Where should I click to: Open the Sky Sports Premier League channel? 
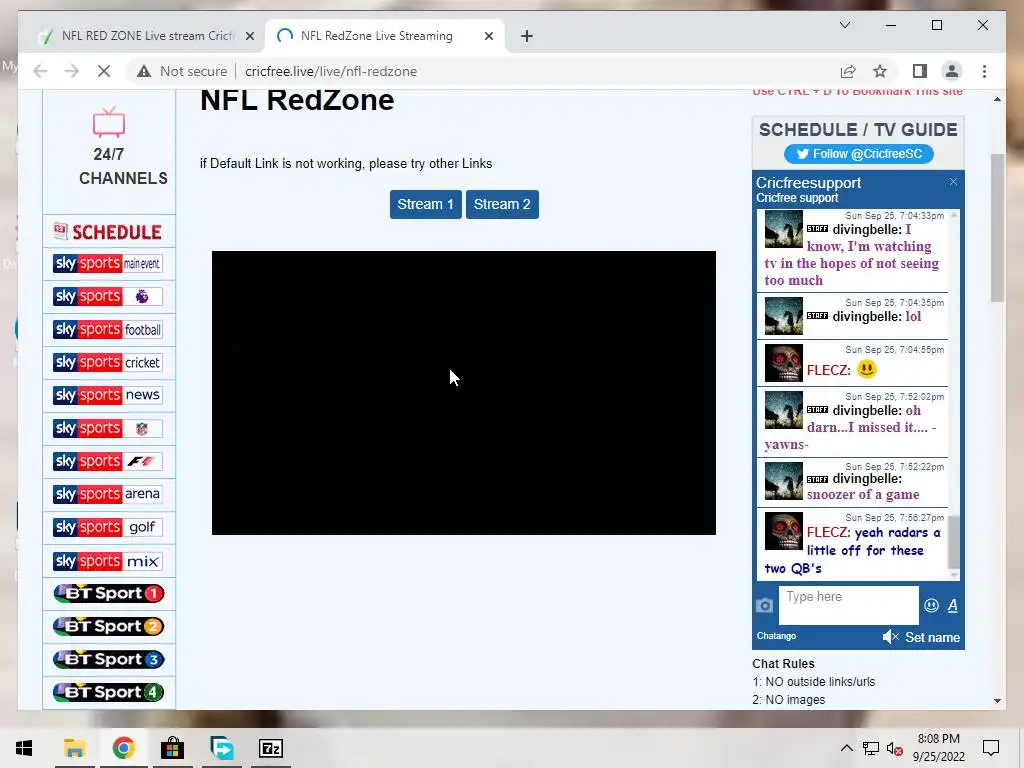click(x=108, y=296)
